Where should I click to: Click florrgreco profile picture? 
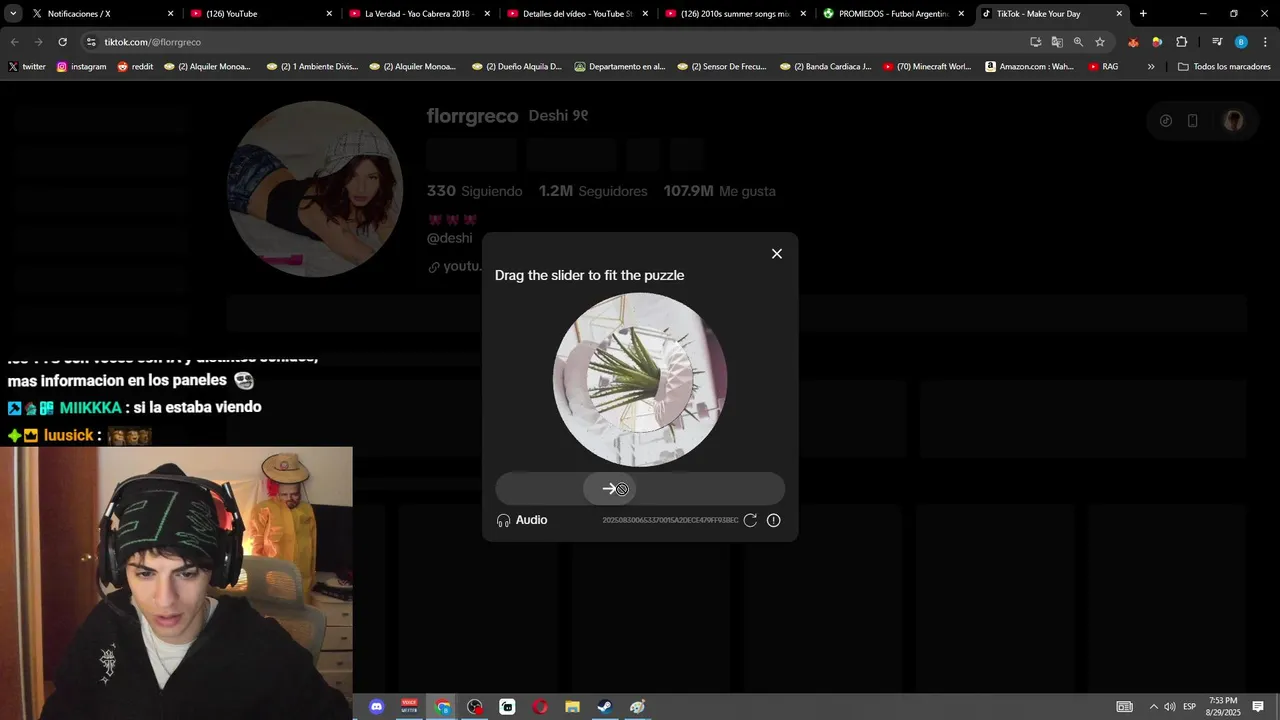315,189
